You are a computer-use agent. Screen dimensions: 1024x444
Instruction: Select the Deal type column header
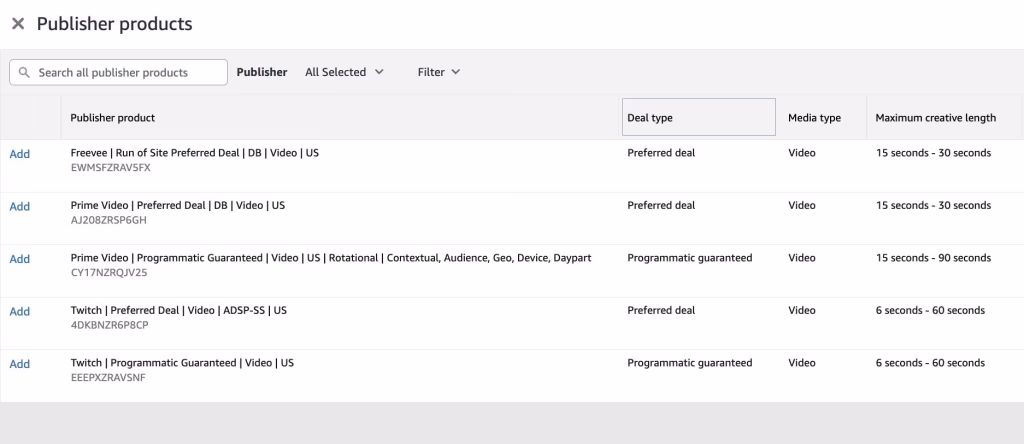coord(699,118)
